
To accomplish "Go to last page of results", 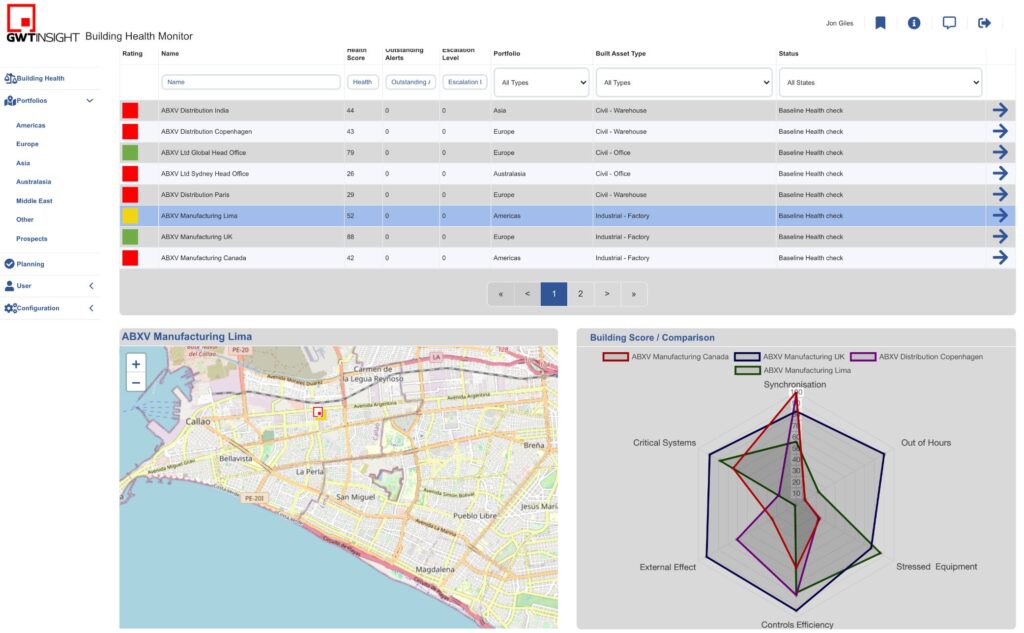I will [x=633, y=294].
